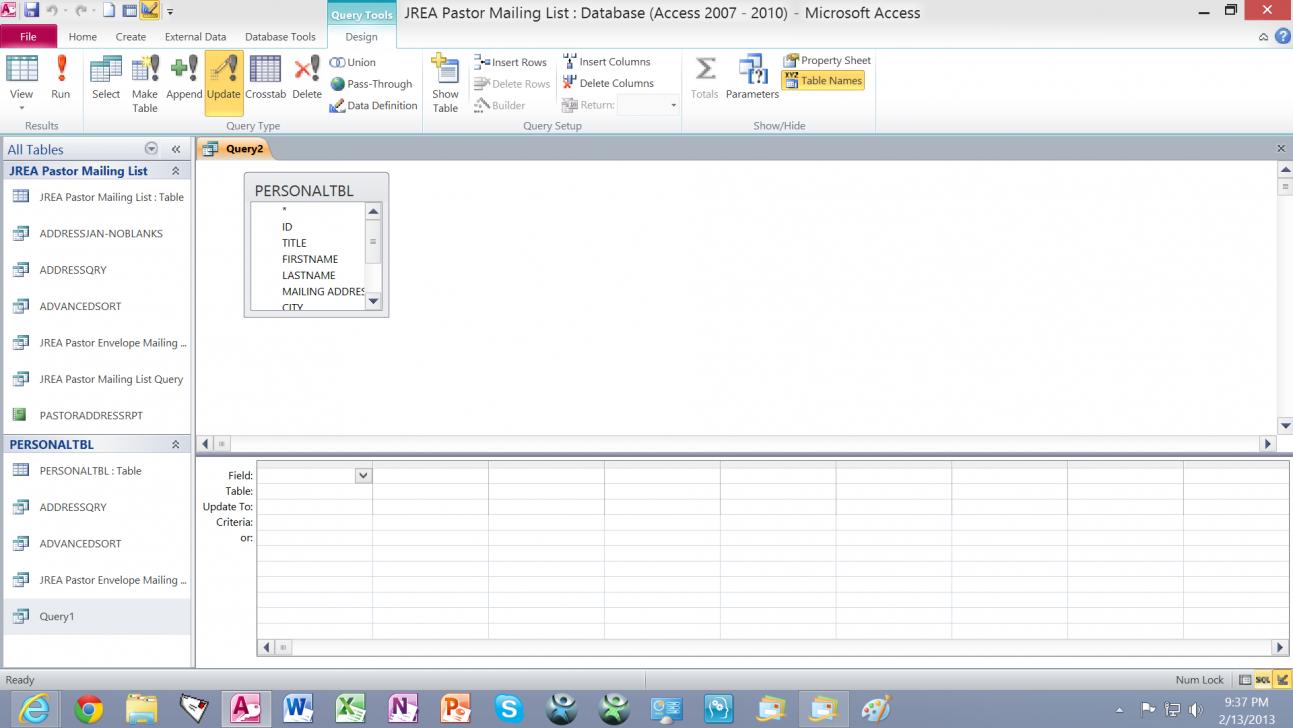Toggle the Table Names row display
The width and height of the screenshot is (1293, 728).
tap(823, 81)
